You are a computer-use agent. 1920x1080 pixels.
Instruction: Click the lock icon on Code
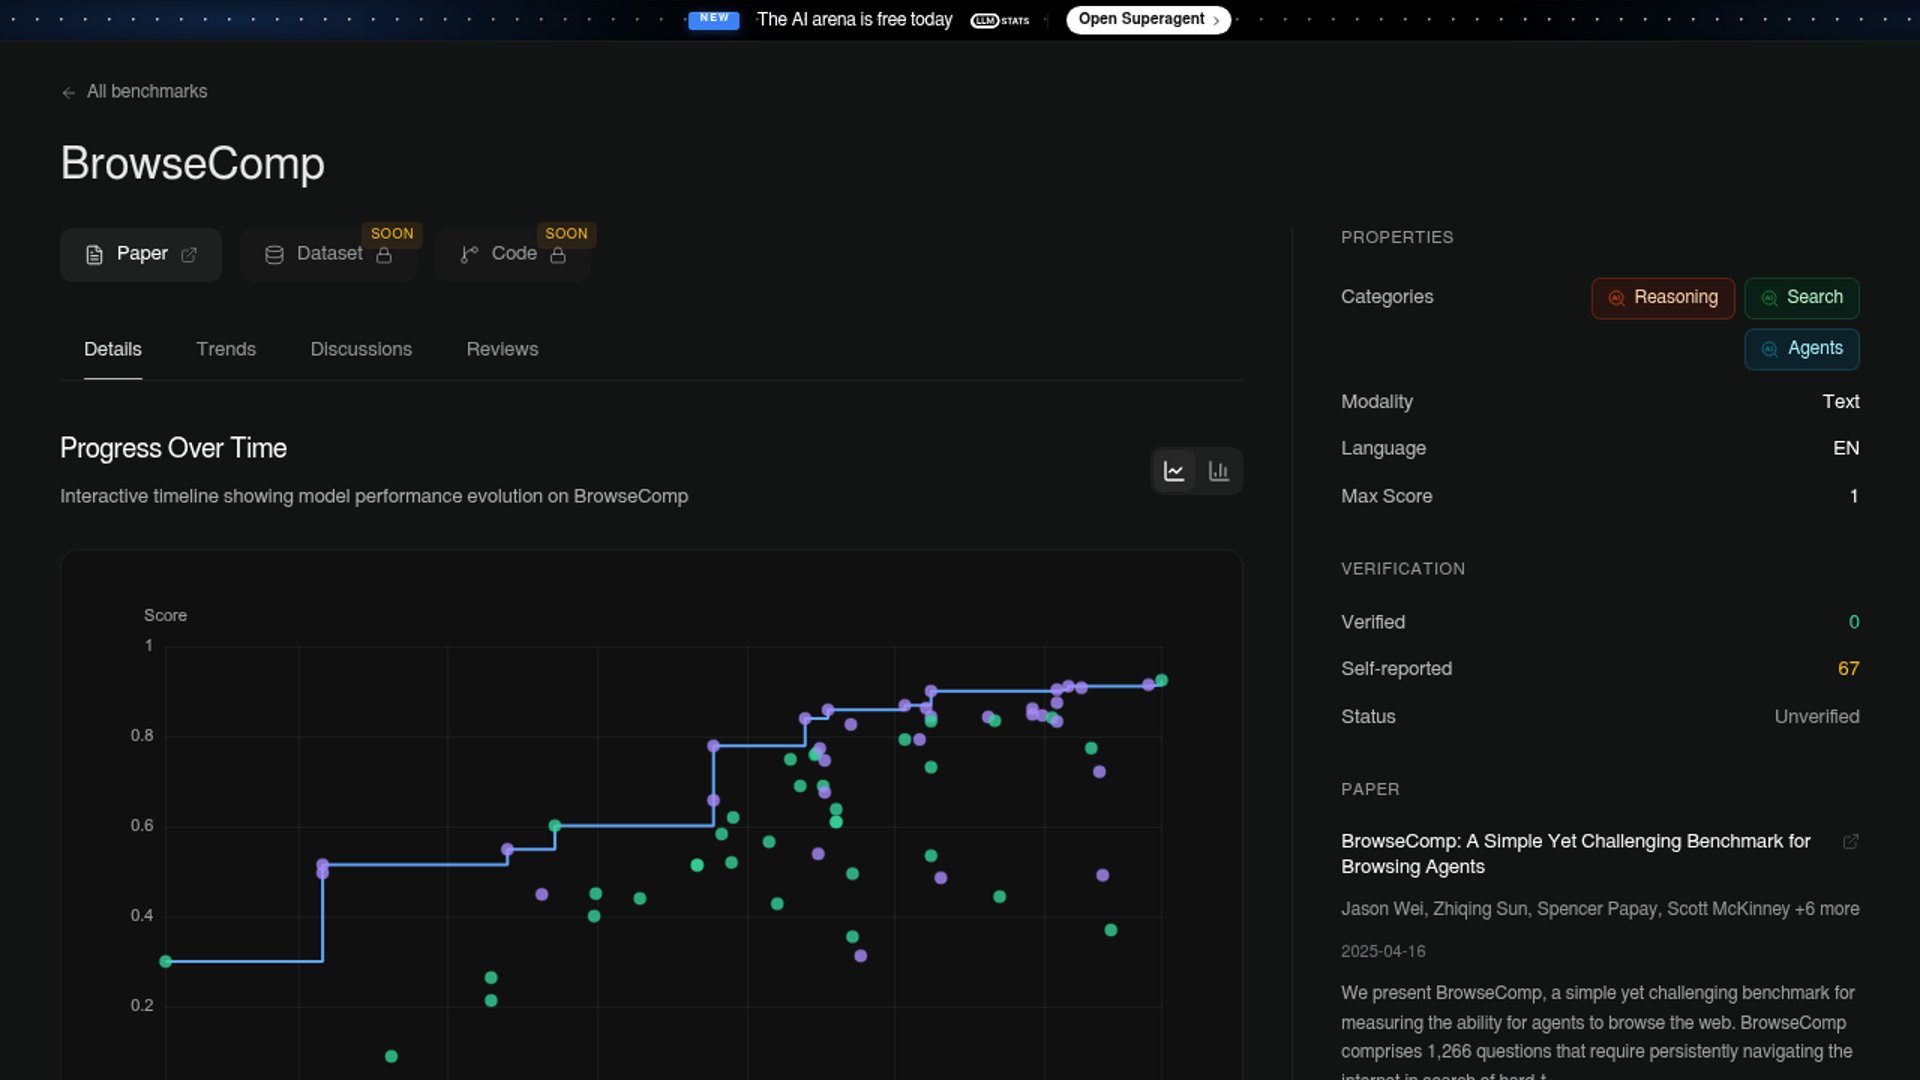coord(558,255)
